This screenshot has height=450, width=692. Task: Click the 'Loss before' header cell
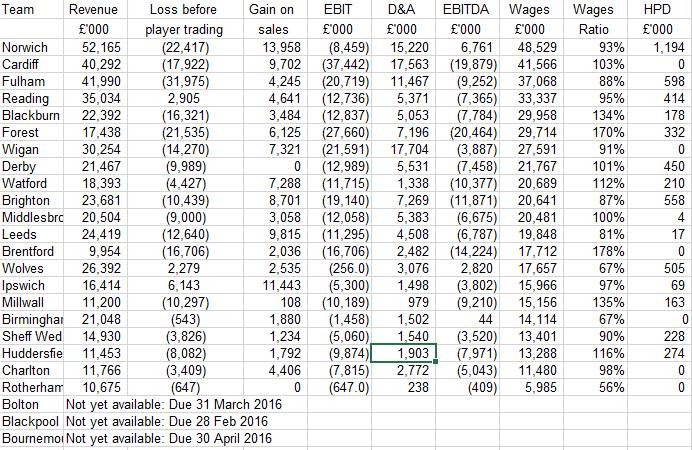coord(185,9)
